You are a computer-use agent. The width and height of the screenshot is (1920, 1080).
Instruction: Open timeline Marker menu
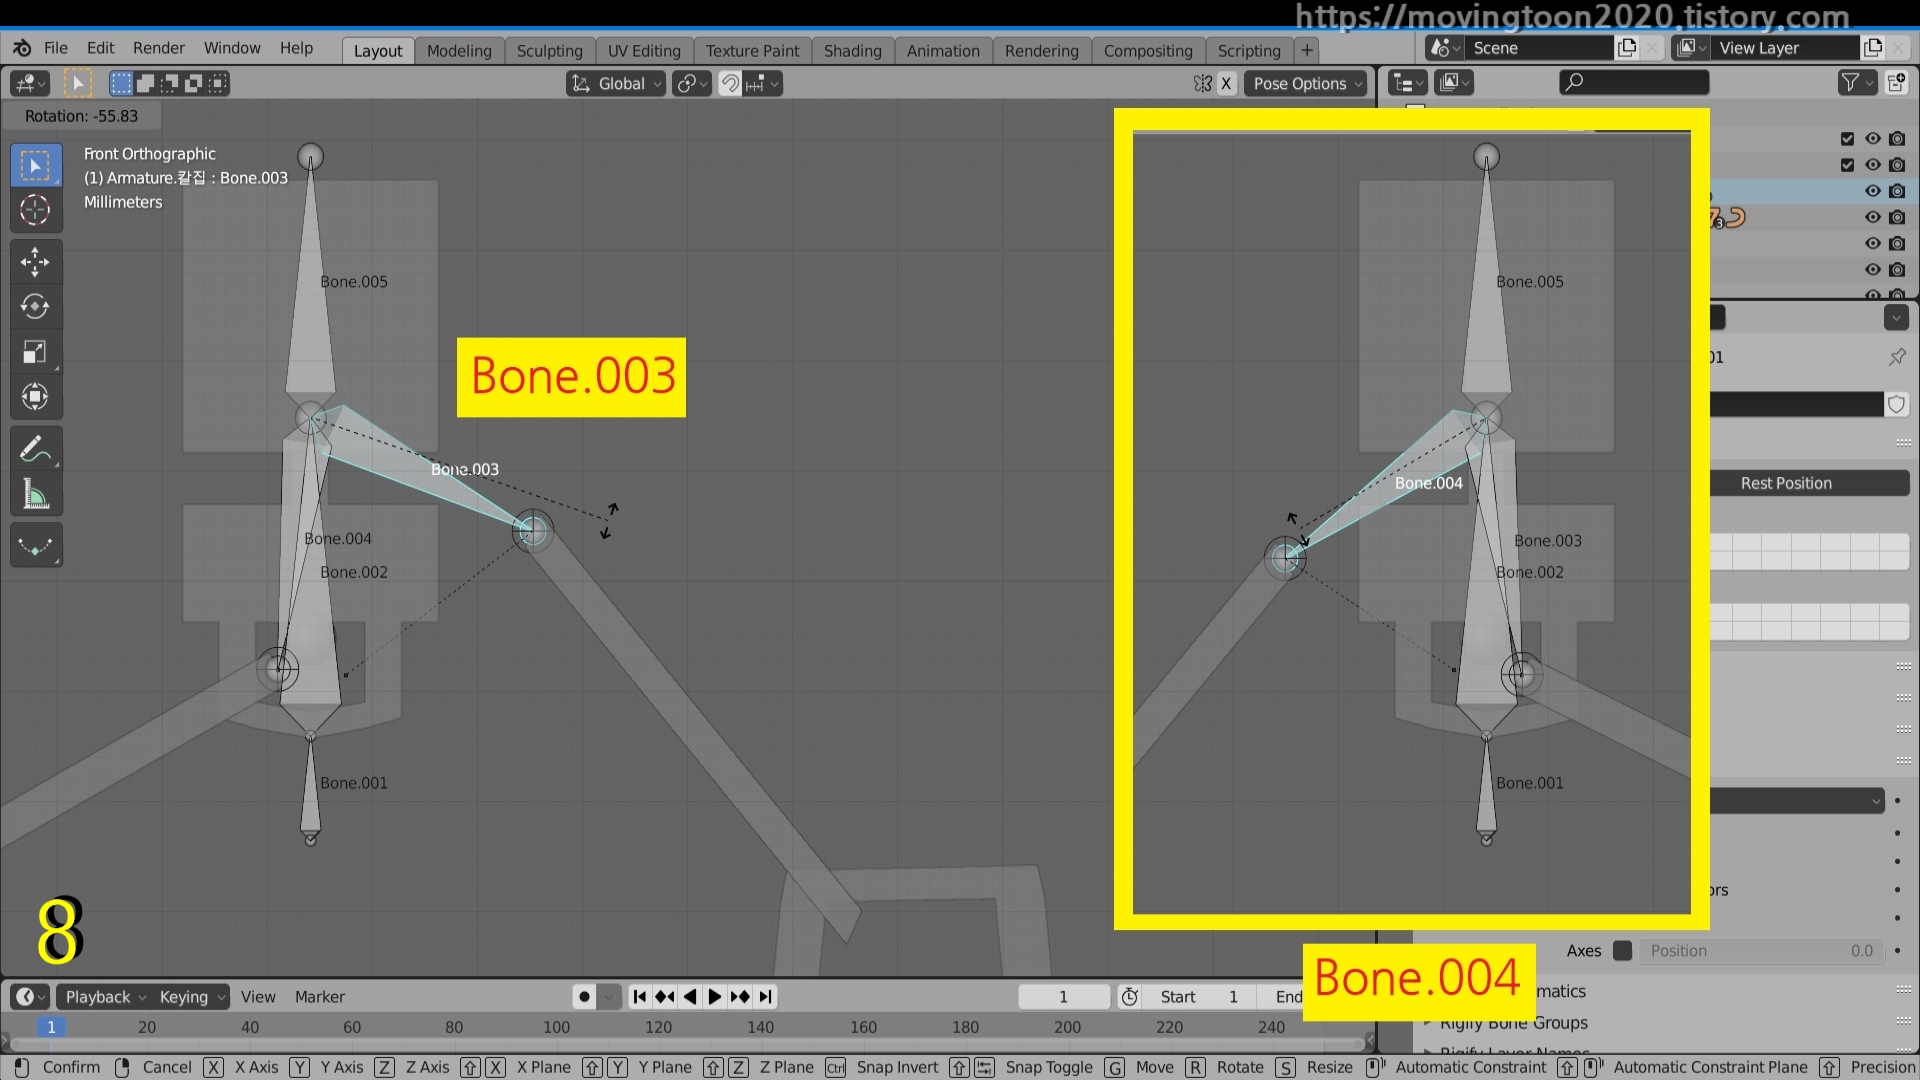tap(320, 997)
